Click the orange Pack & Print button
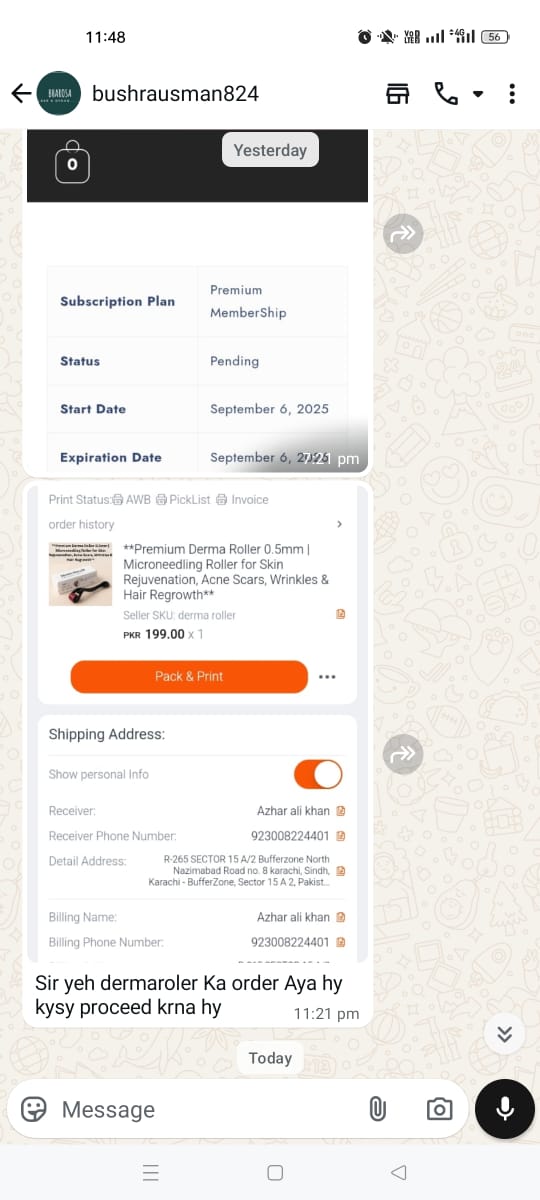540x1200 pixels. (189, 676)
